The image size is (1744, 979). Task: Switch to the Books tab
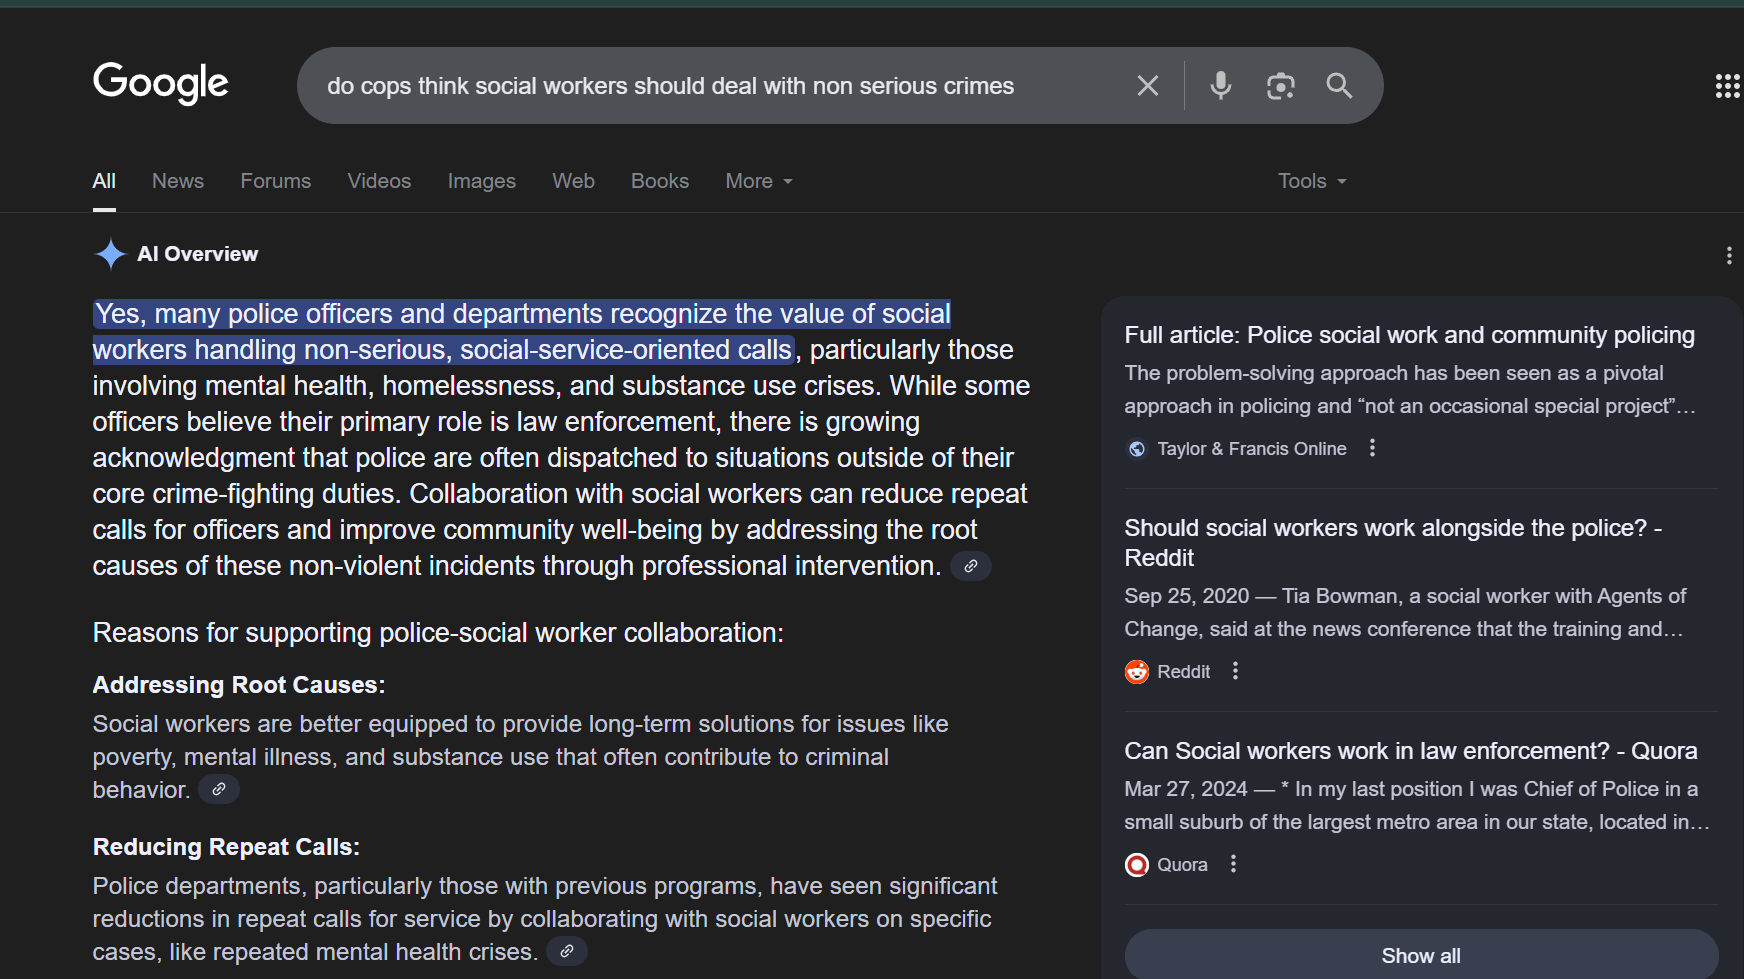pos(660,181)
